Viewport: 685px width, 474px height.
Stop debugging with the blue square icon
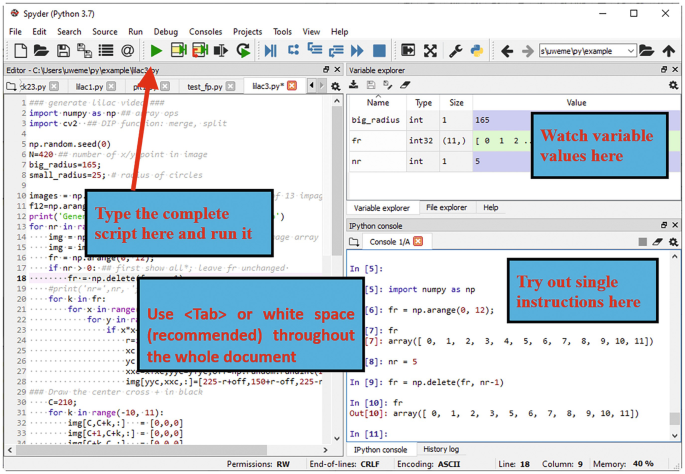point(379,50)
